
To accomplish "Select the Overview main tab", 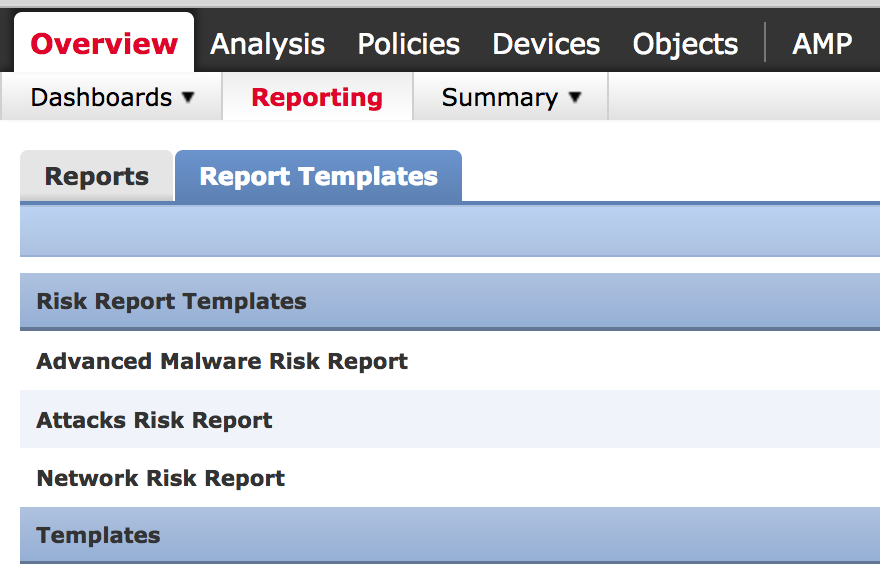I will point(104,44).
